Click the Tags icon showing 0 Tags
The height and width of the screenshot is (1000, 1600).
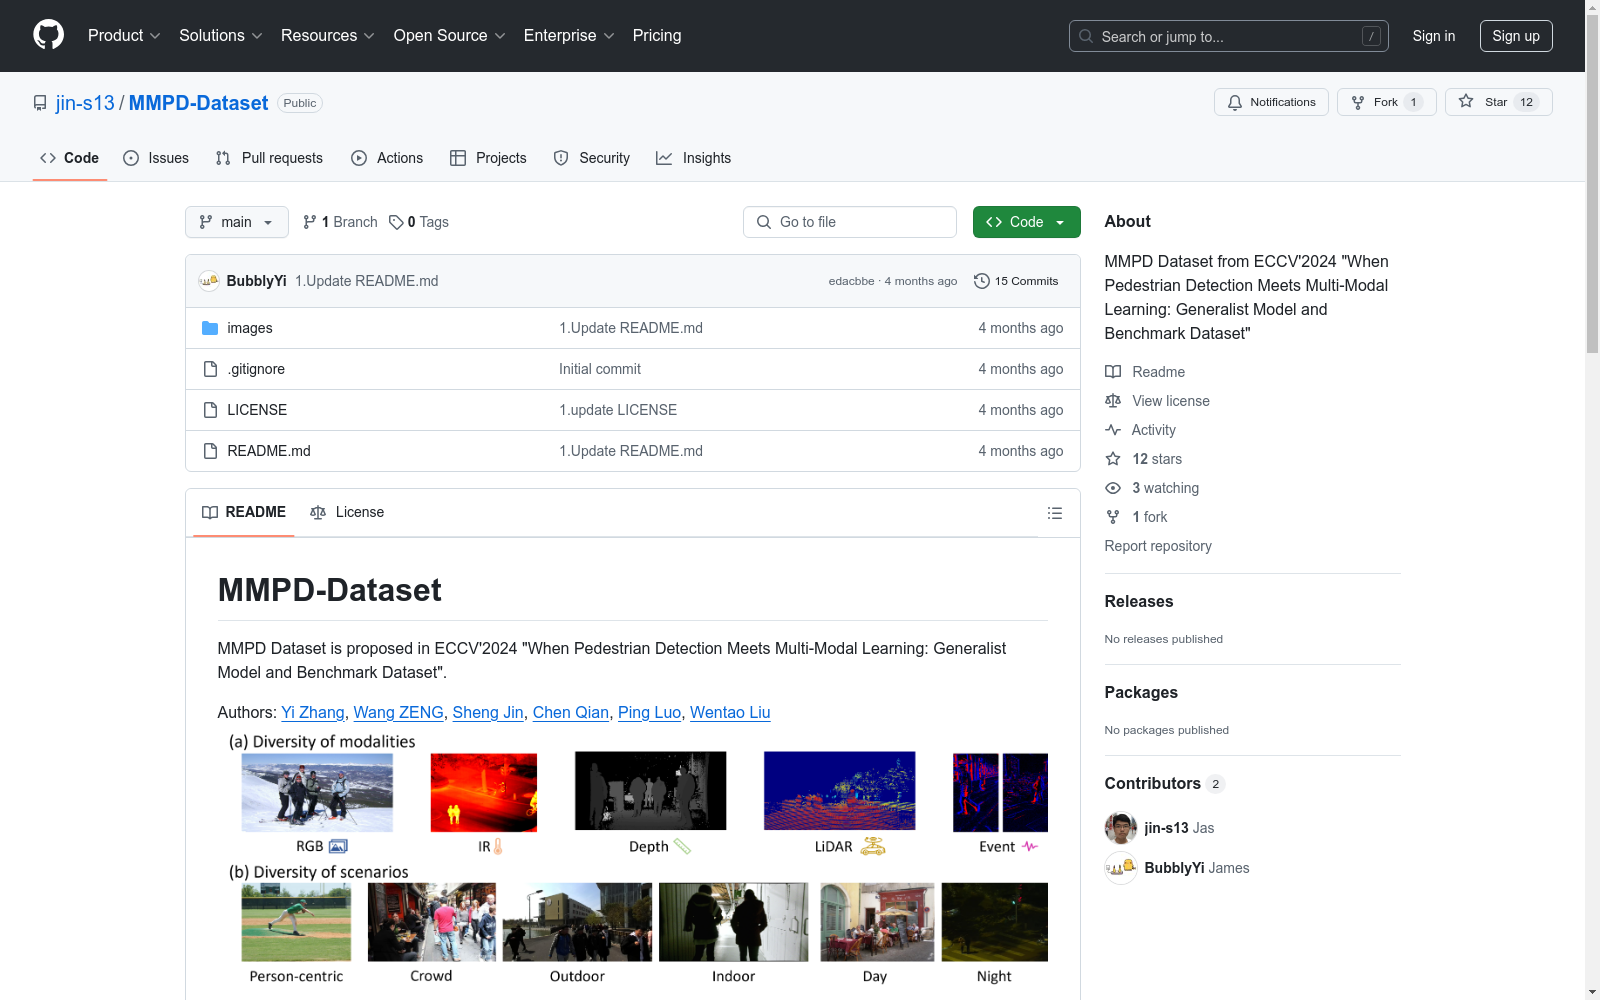coord(395,221)
